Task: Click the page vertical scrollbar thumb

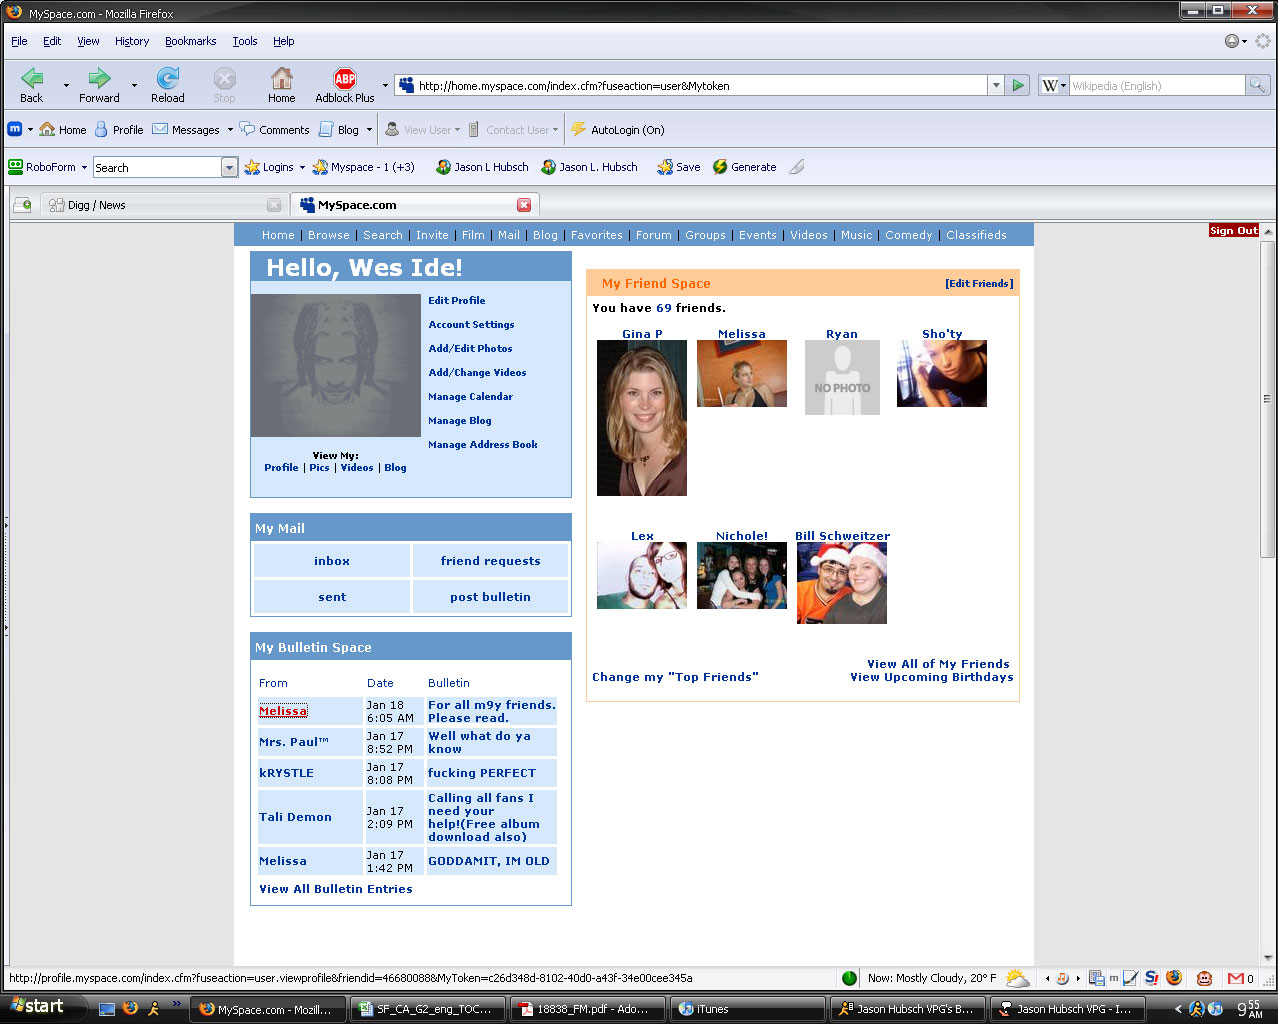Action: tap(1268, 400)
